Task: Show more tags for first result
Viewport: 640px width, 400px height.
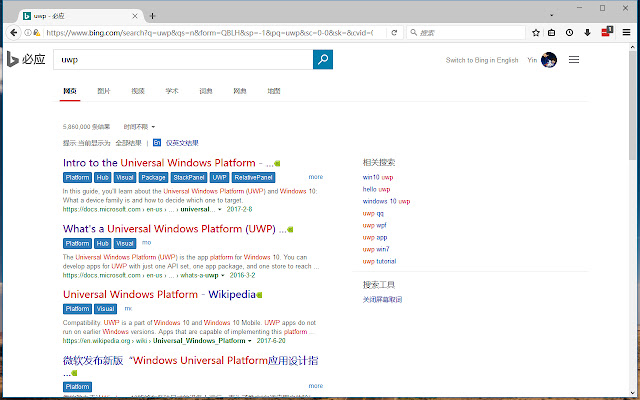Action: [316, 177]
